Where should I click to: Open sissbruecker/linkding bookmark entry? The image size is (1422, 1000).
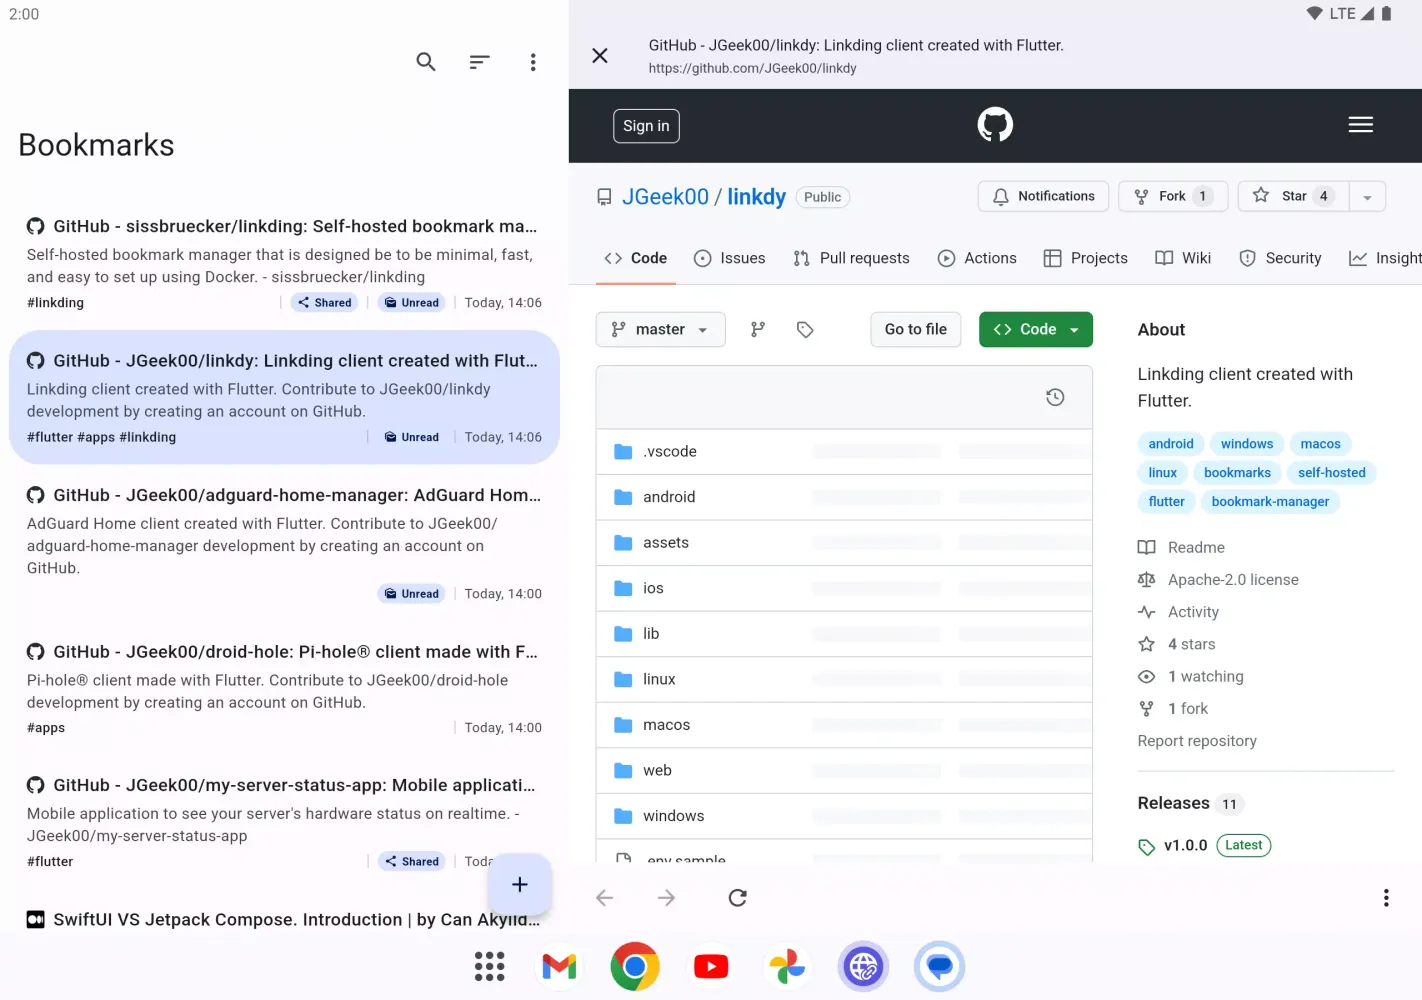284,263
